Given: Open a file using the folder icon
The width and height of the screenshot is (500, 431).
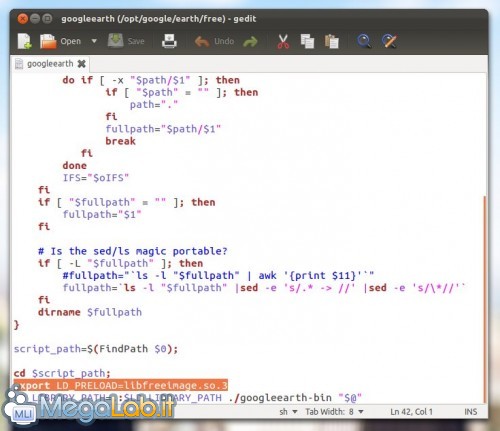Looking at the screenshot, I should 48,41.
